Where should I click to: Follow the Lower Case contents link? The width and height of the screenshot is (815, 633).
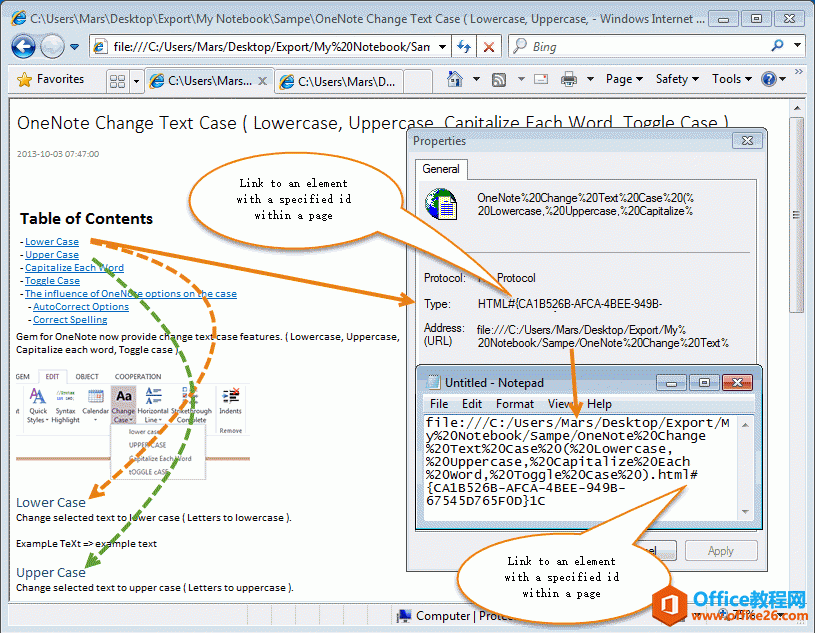click(51, 242)
